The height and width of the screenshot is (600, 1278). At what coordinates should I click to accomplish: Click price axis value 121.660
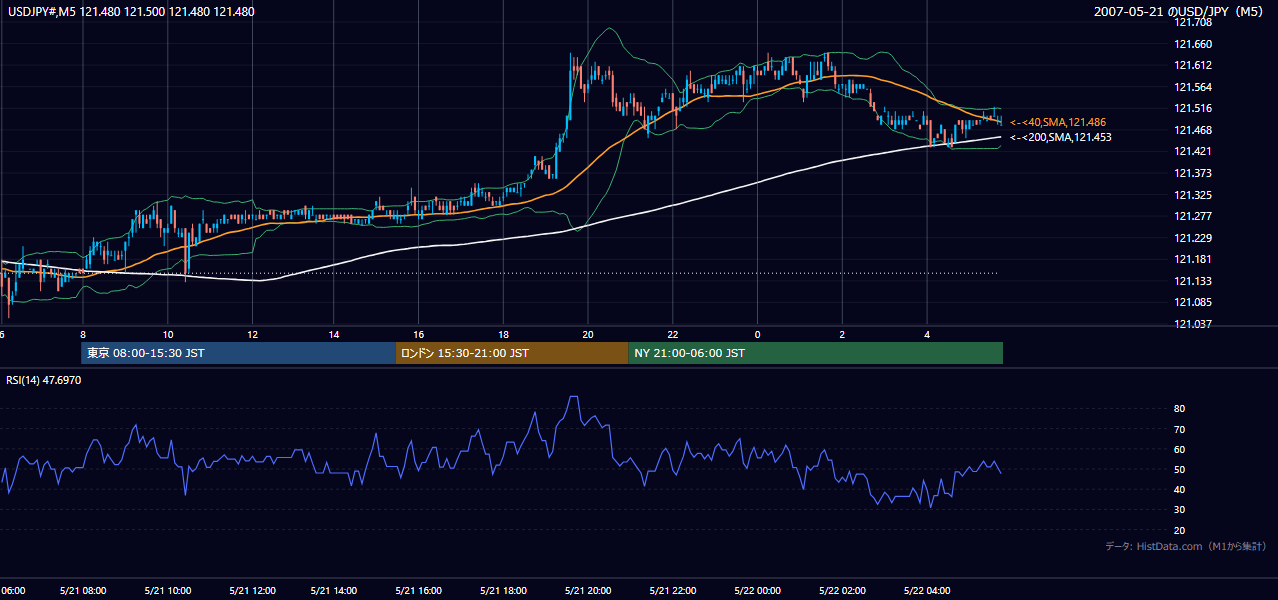pyautogui.click(x=1194, y=44)
